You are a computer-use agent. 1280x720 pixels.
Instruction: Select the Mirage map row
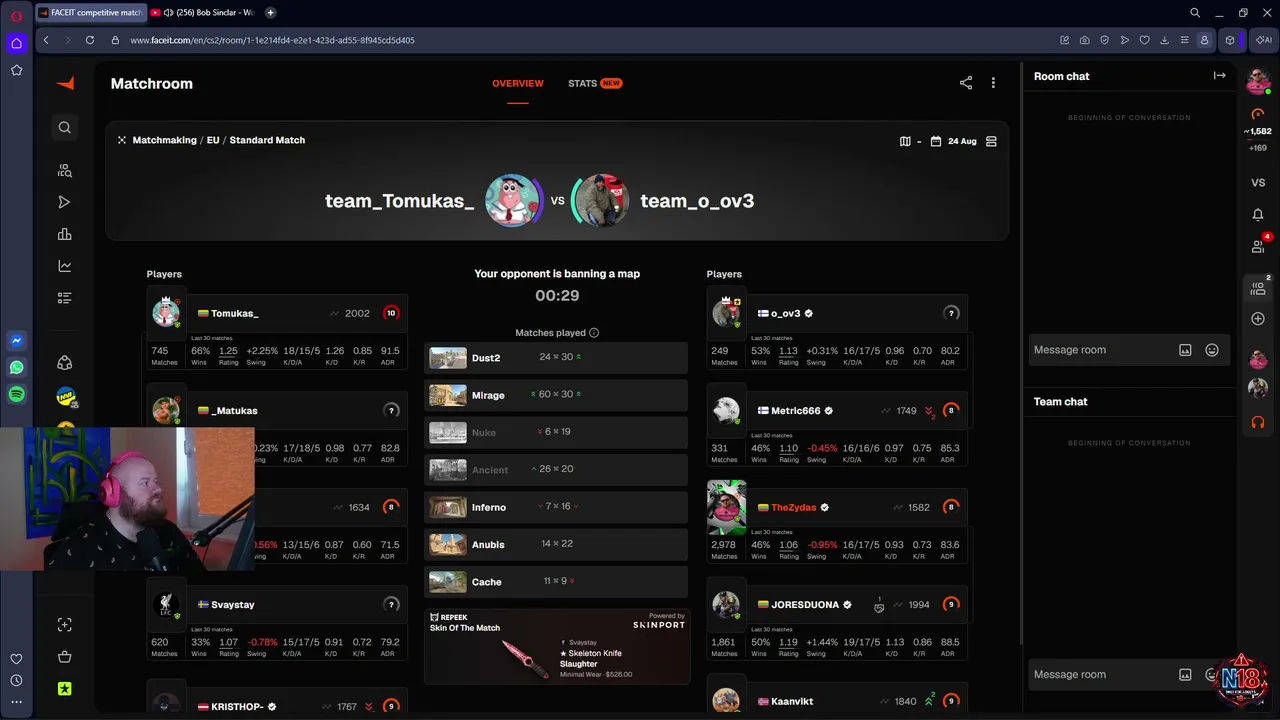point(557,395)
